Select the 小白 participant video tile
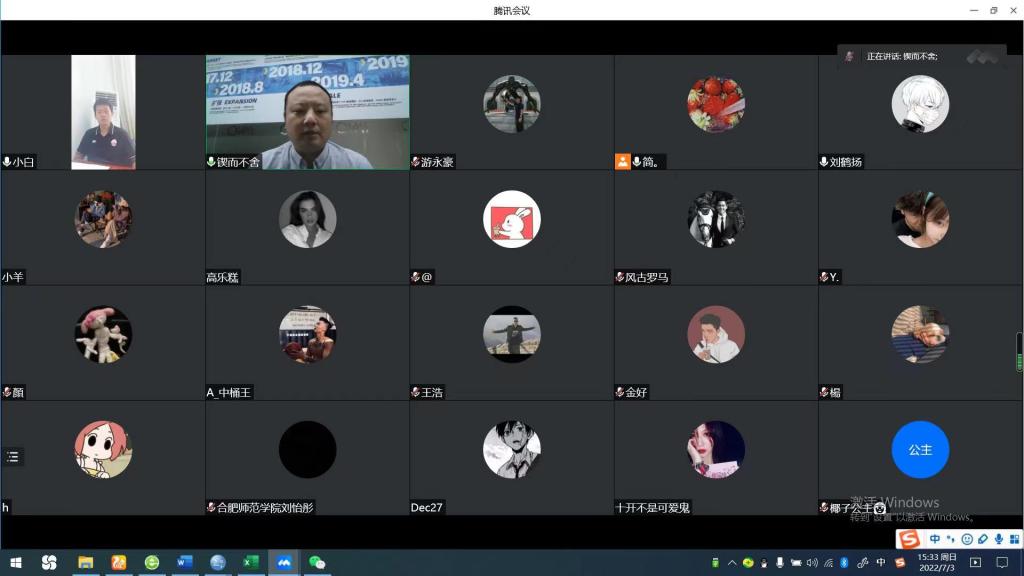 click(103, 112)
